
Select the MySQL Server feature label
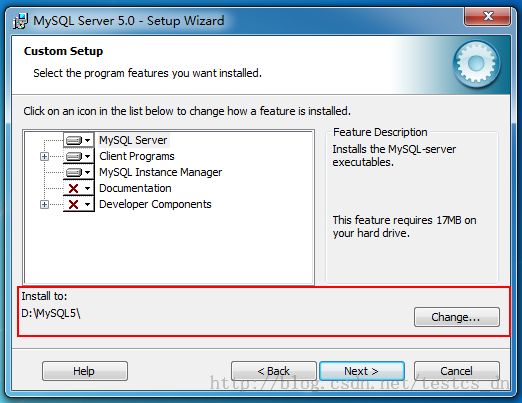133,140
